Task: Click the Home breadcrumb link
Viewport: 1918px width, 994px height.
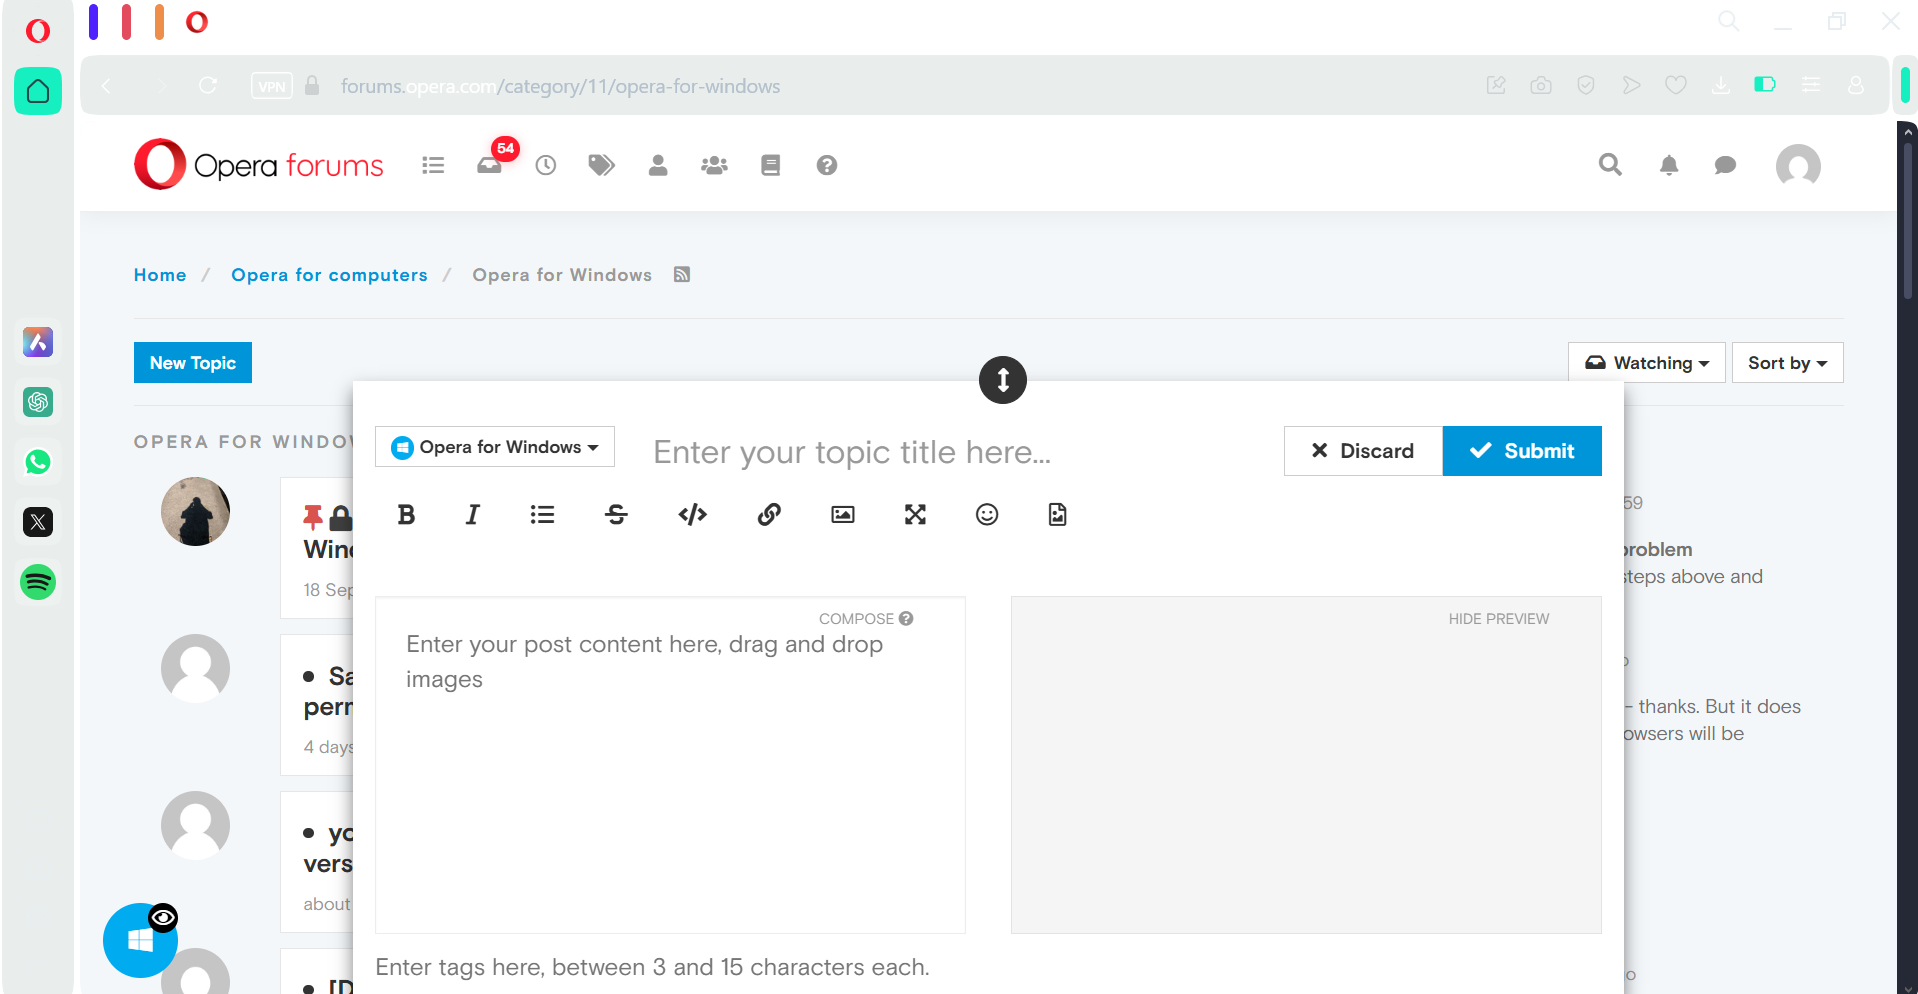Action: 160,275
